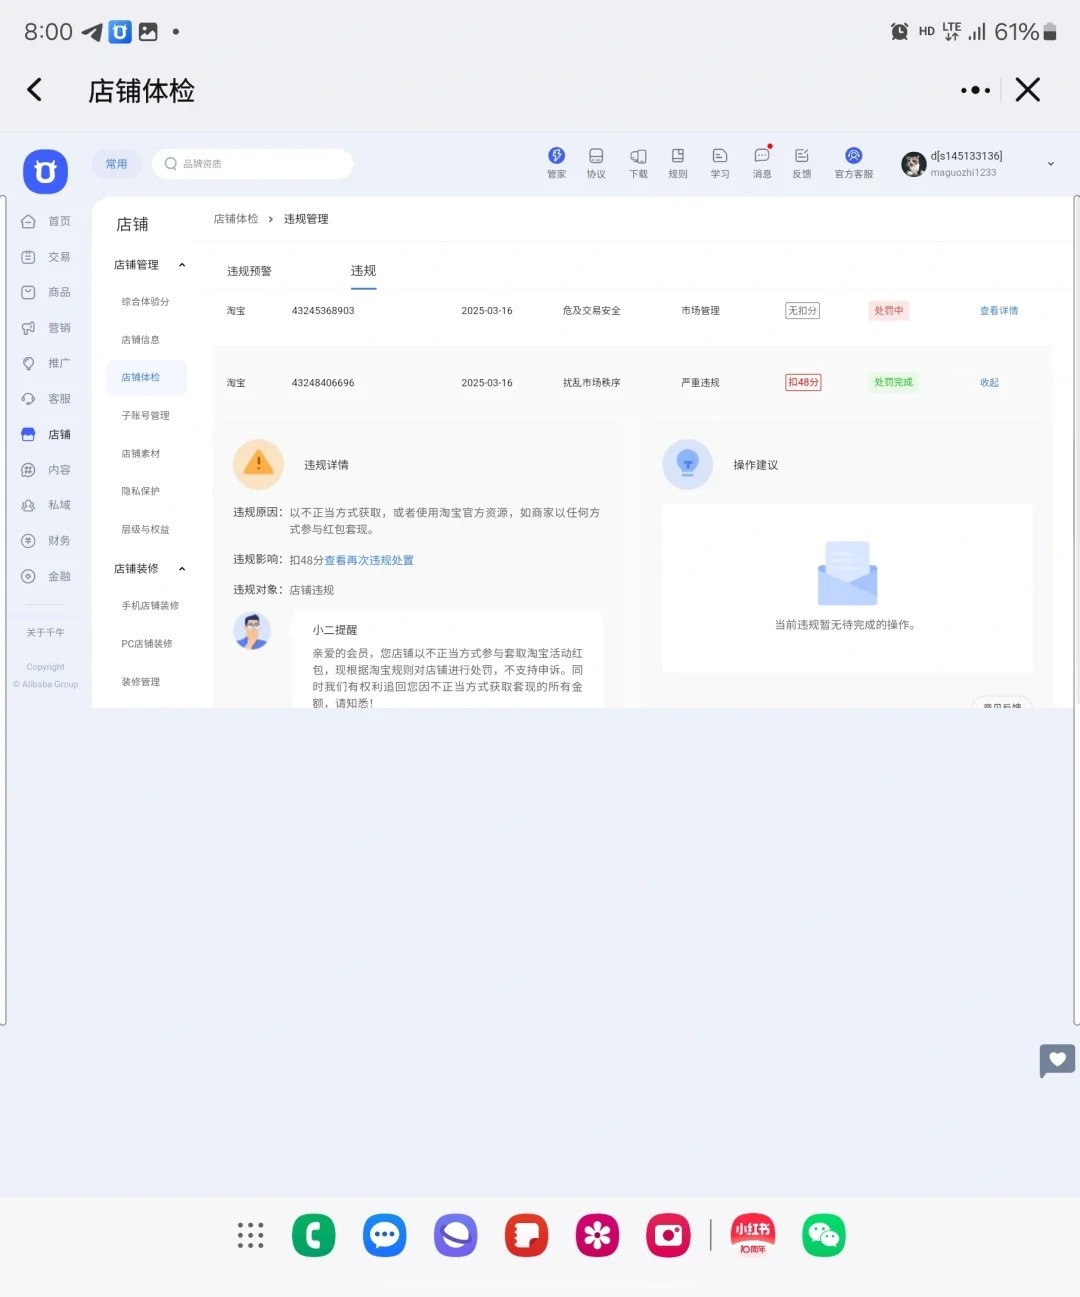Expand the account dropdown chevron
This screenshot has width=1080, height=1297.
(1050, 164)
